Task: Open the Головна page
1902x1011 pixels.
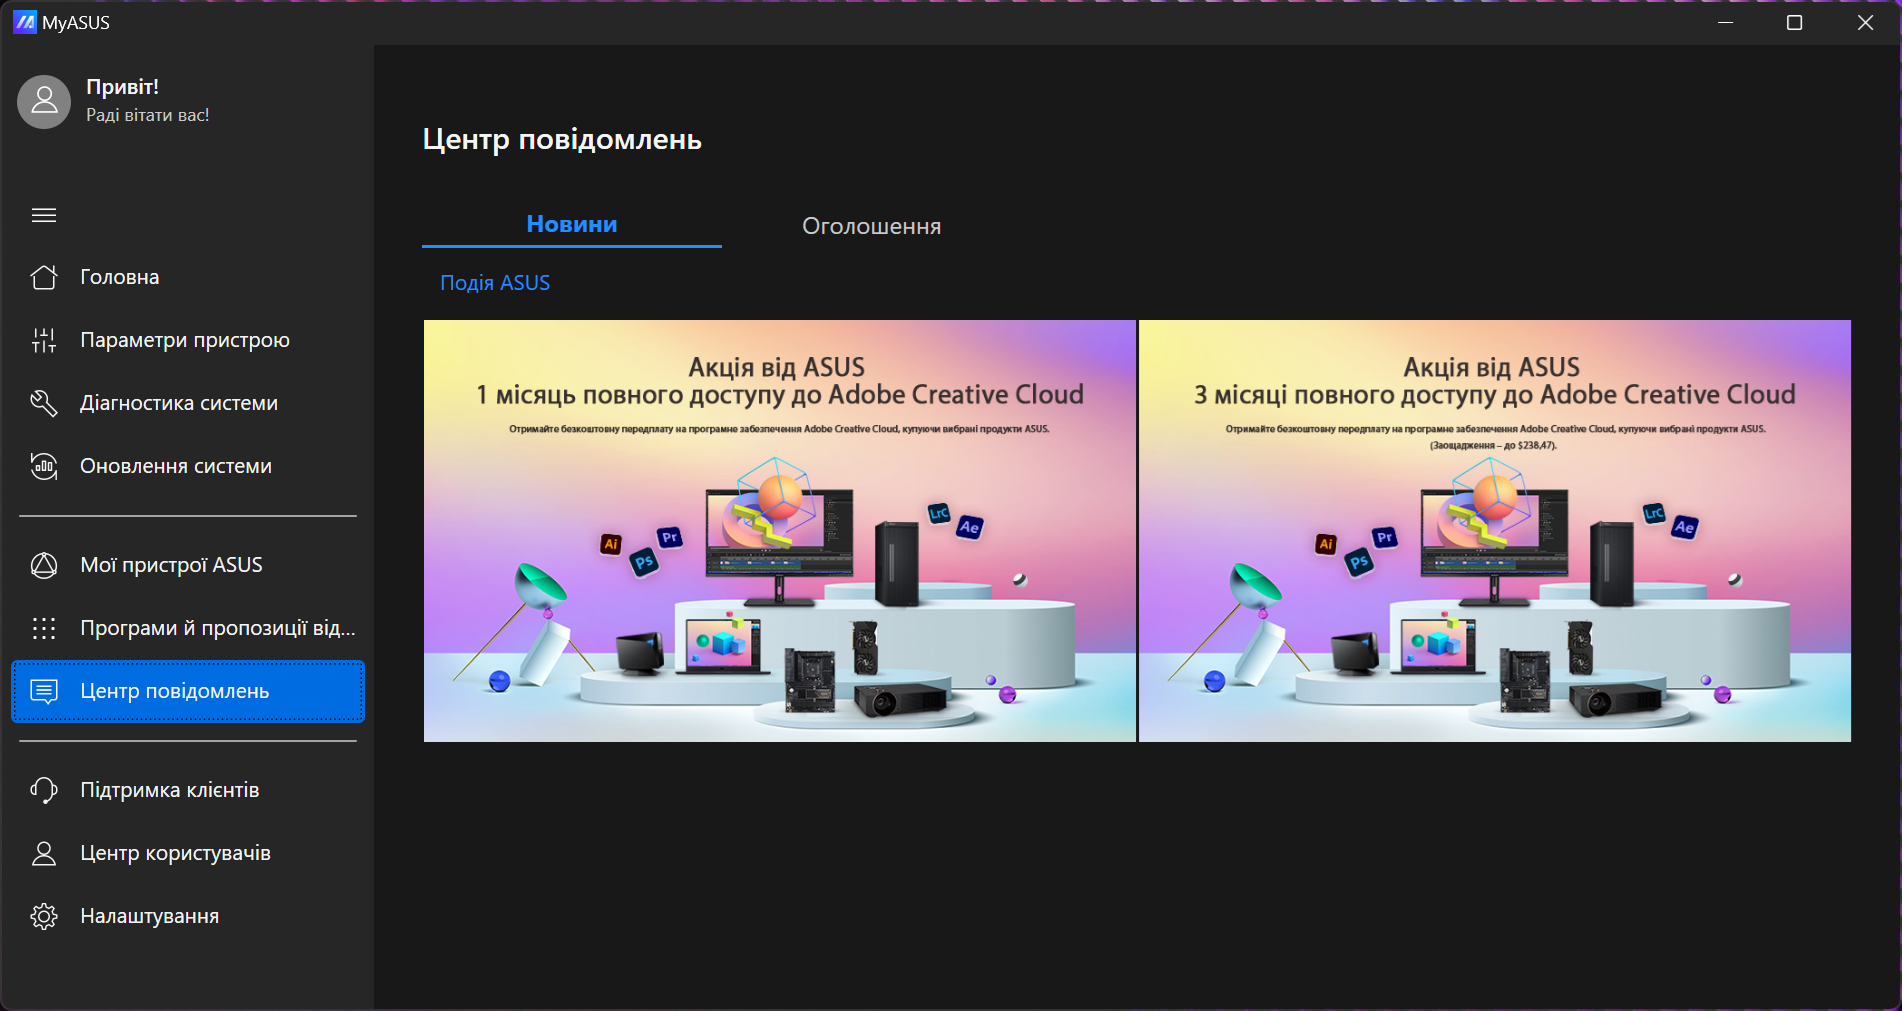Action: [x=188, y=277]
